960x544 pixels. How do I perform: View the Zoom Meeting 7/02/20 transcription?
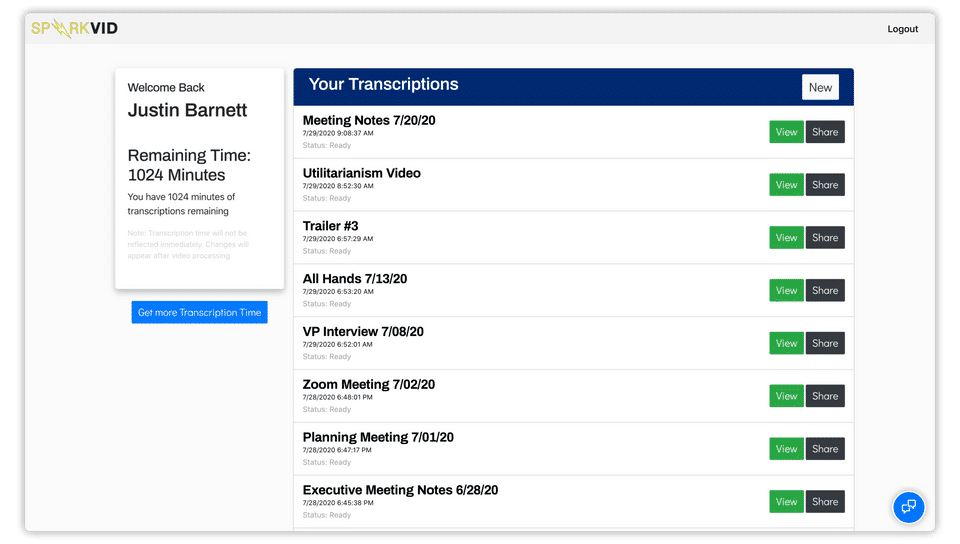click(x=786, y=396)
